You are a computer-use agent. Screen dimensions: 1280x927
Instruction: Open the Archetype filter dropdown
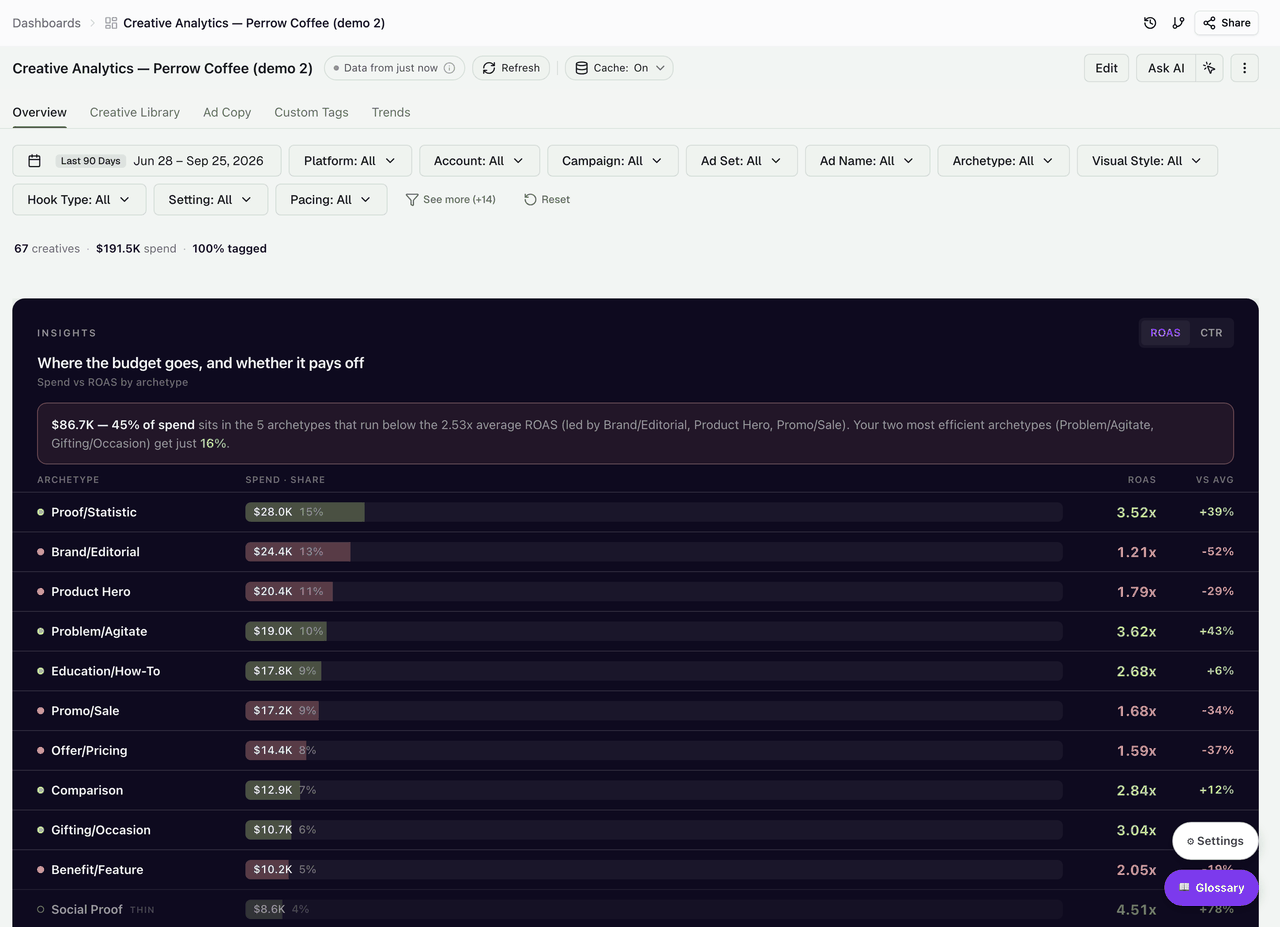[x=1003, y=161]
